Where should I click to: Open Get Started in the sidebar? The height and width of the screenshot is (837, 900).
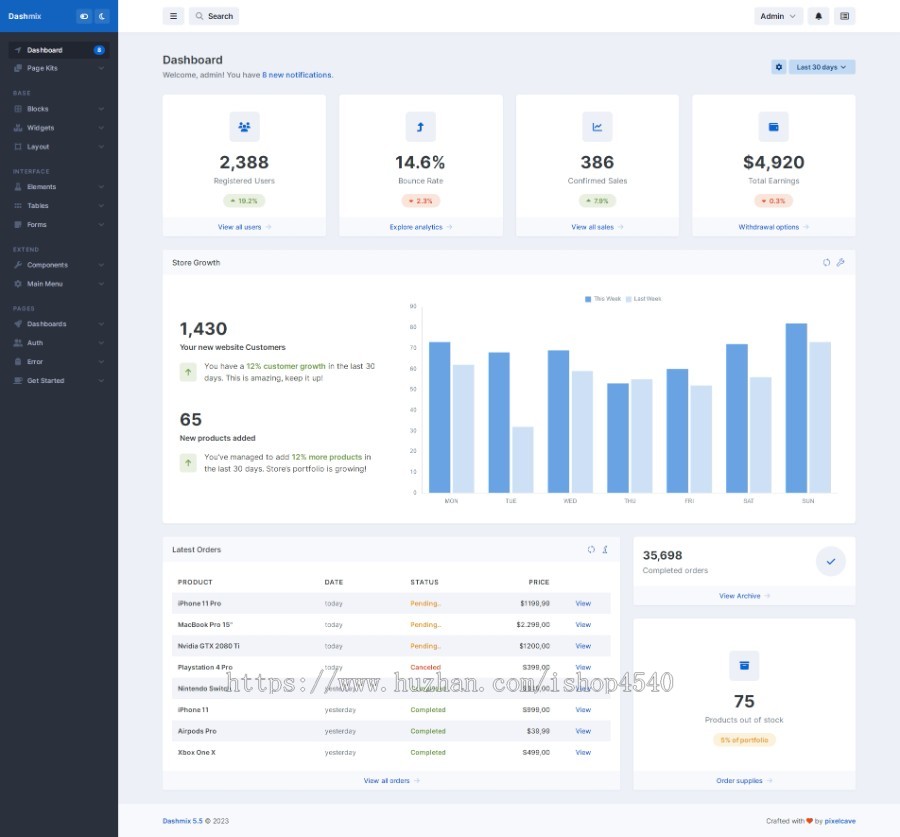(59, 381)
